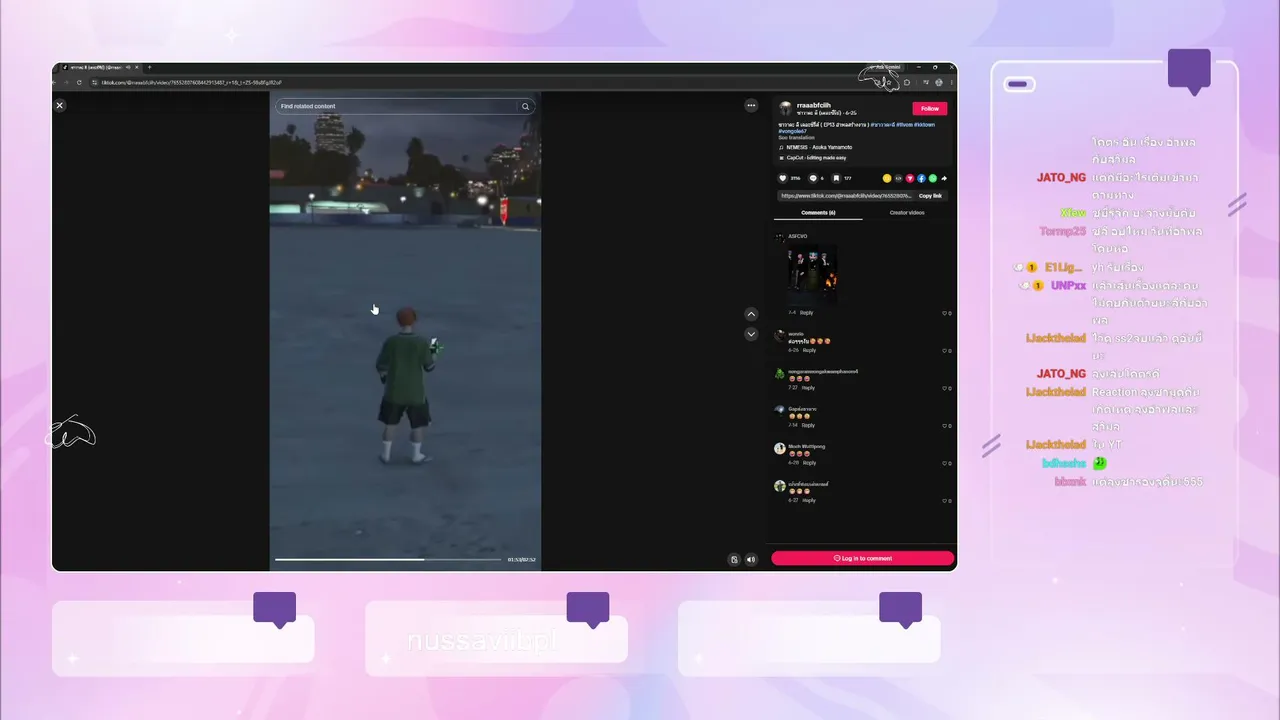Screen dimensions: 1280x720
Task: Reply to Moch Wuttipong's comment
Action: click(809, 463)
